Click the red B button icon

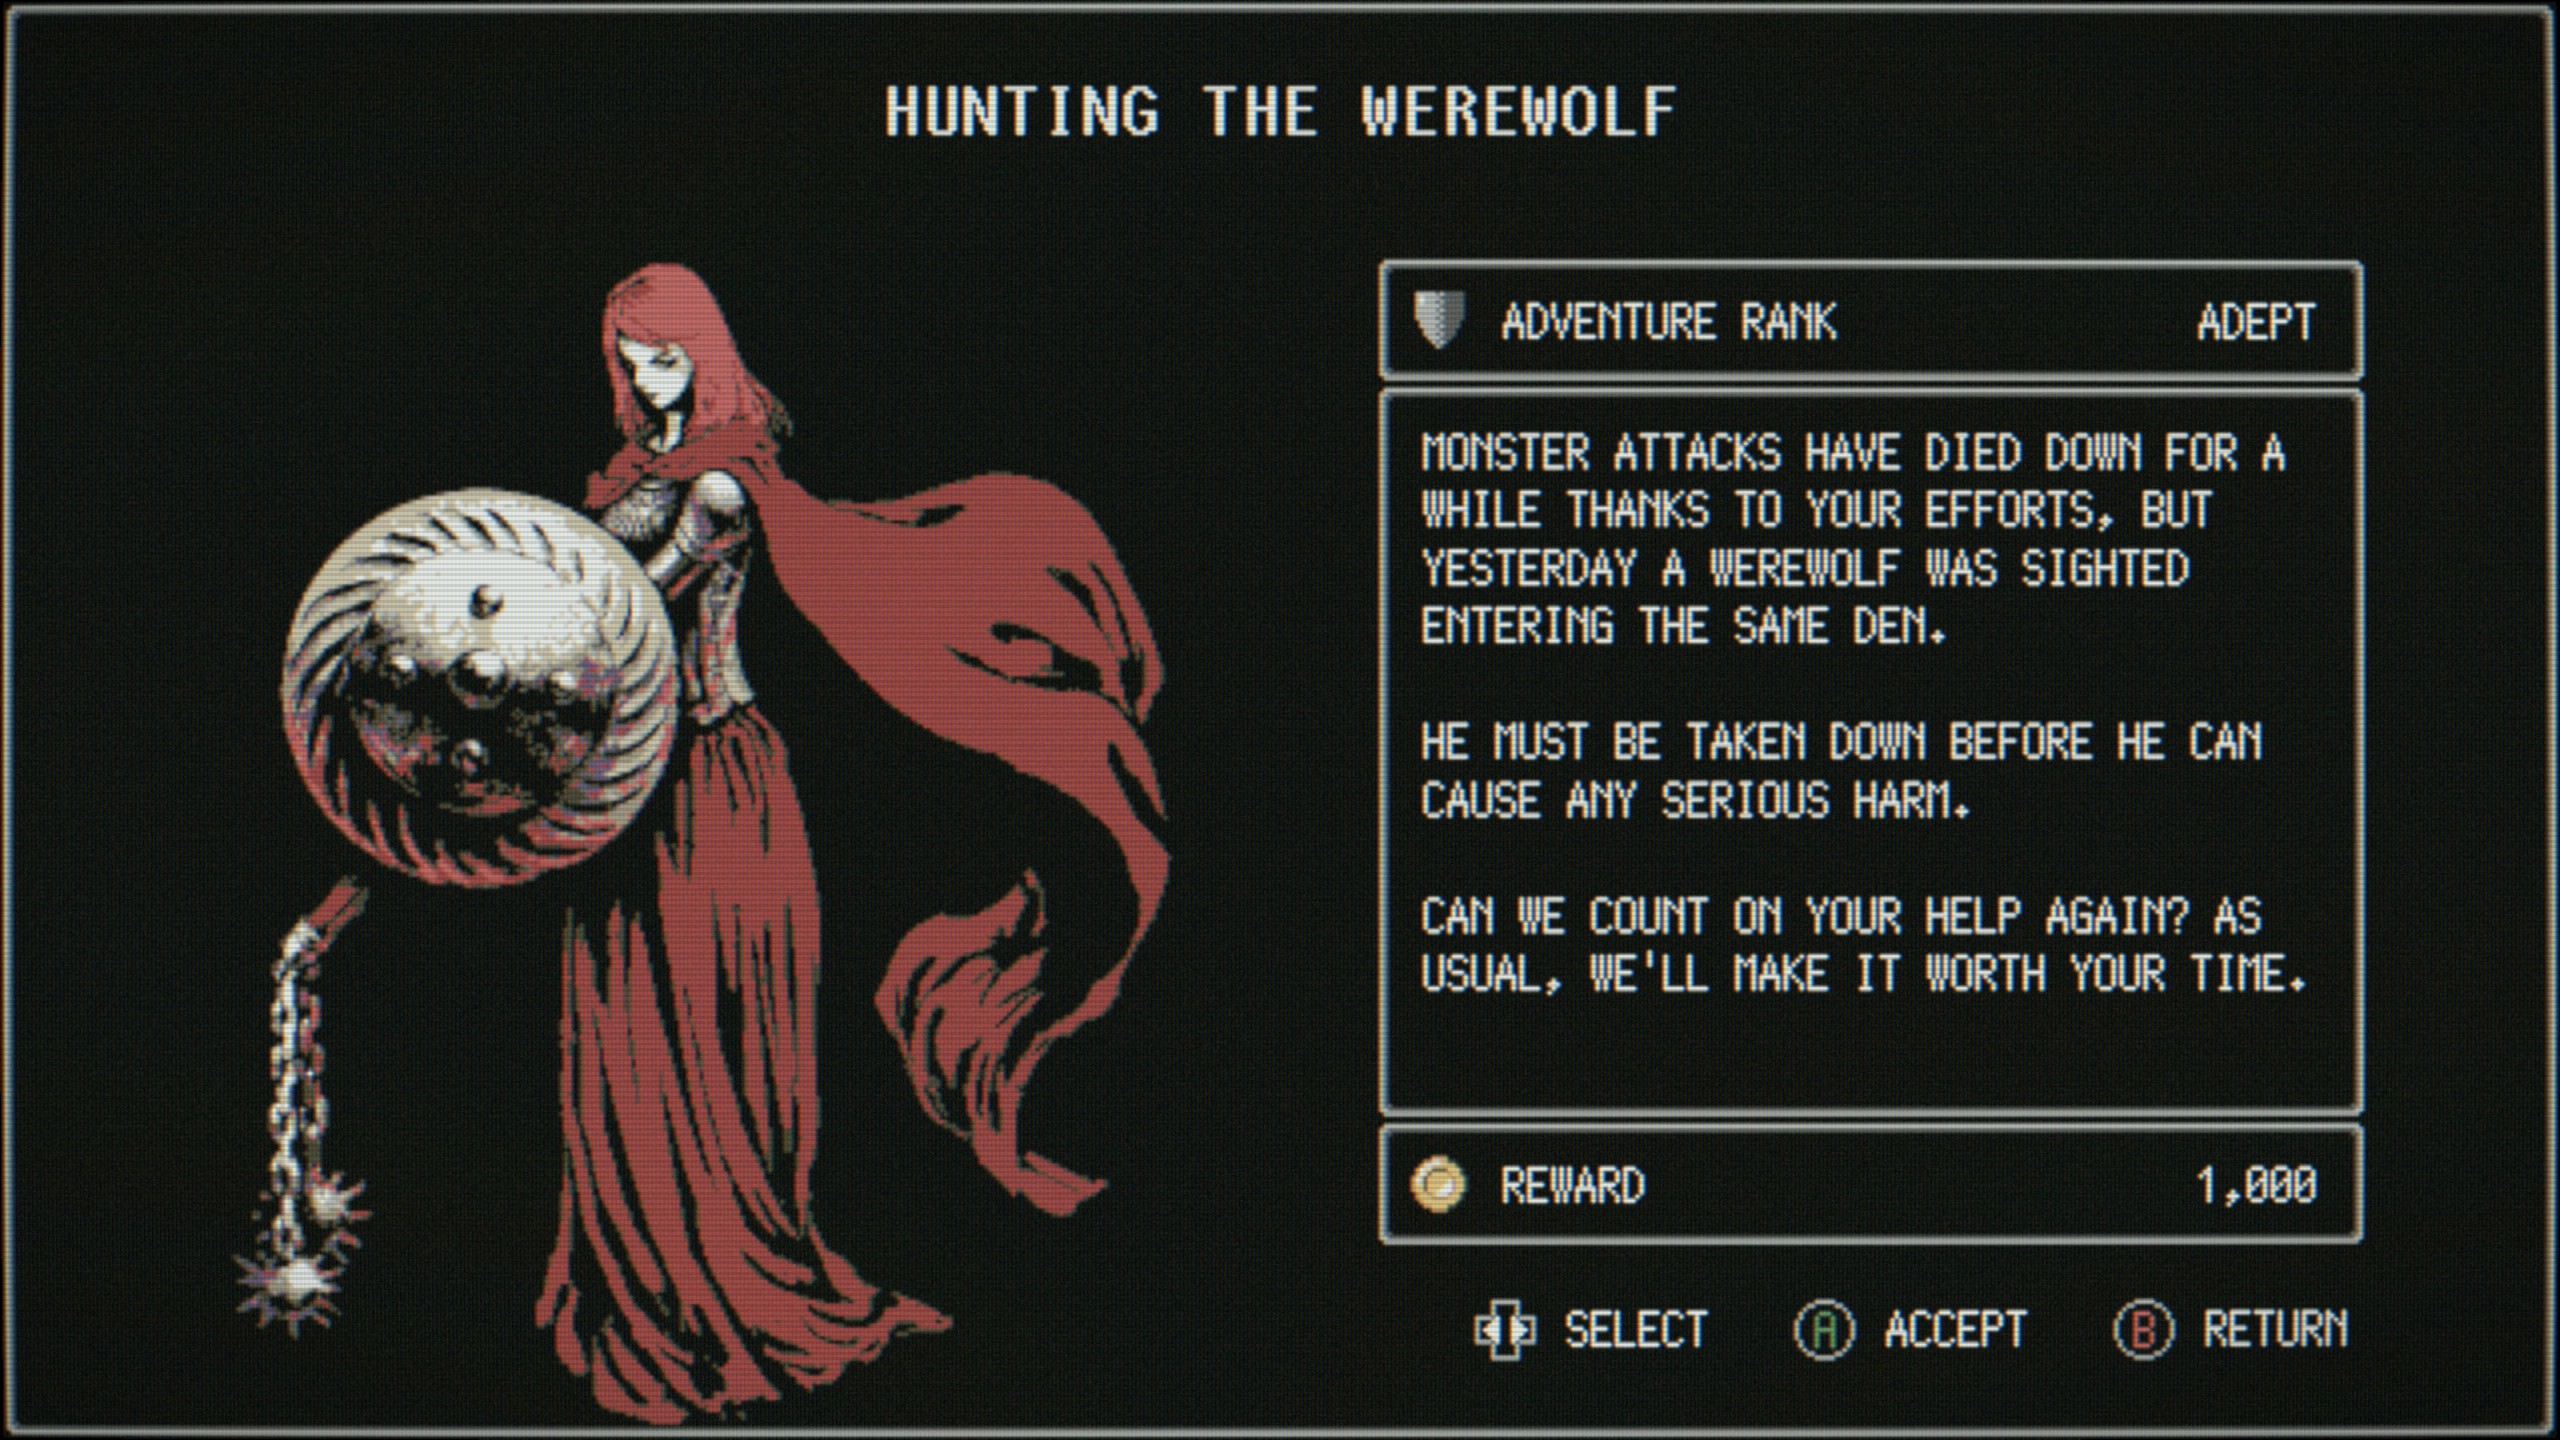(2143, 1330)
